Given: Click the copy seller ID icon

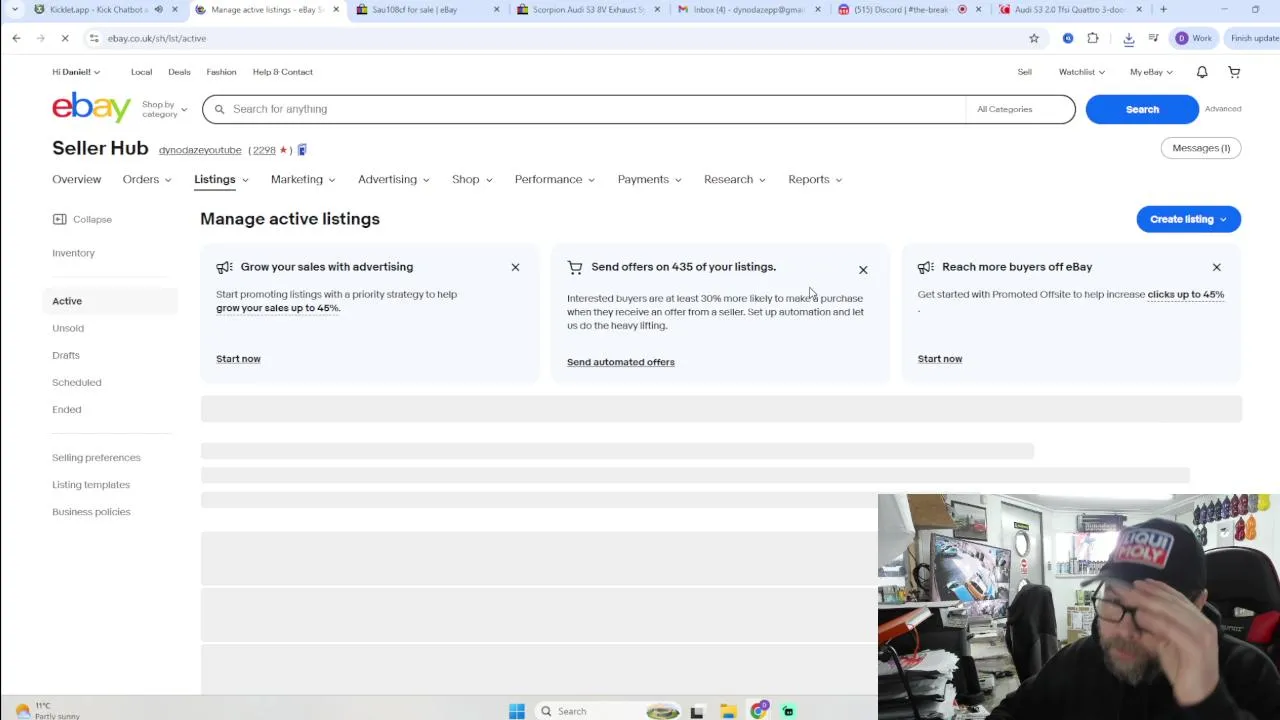Looking at the screenshot, I should (x=302, y=150).
